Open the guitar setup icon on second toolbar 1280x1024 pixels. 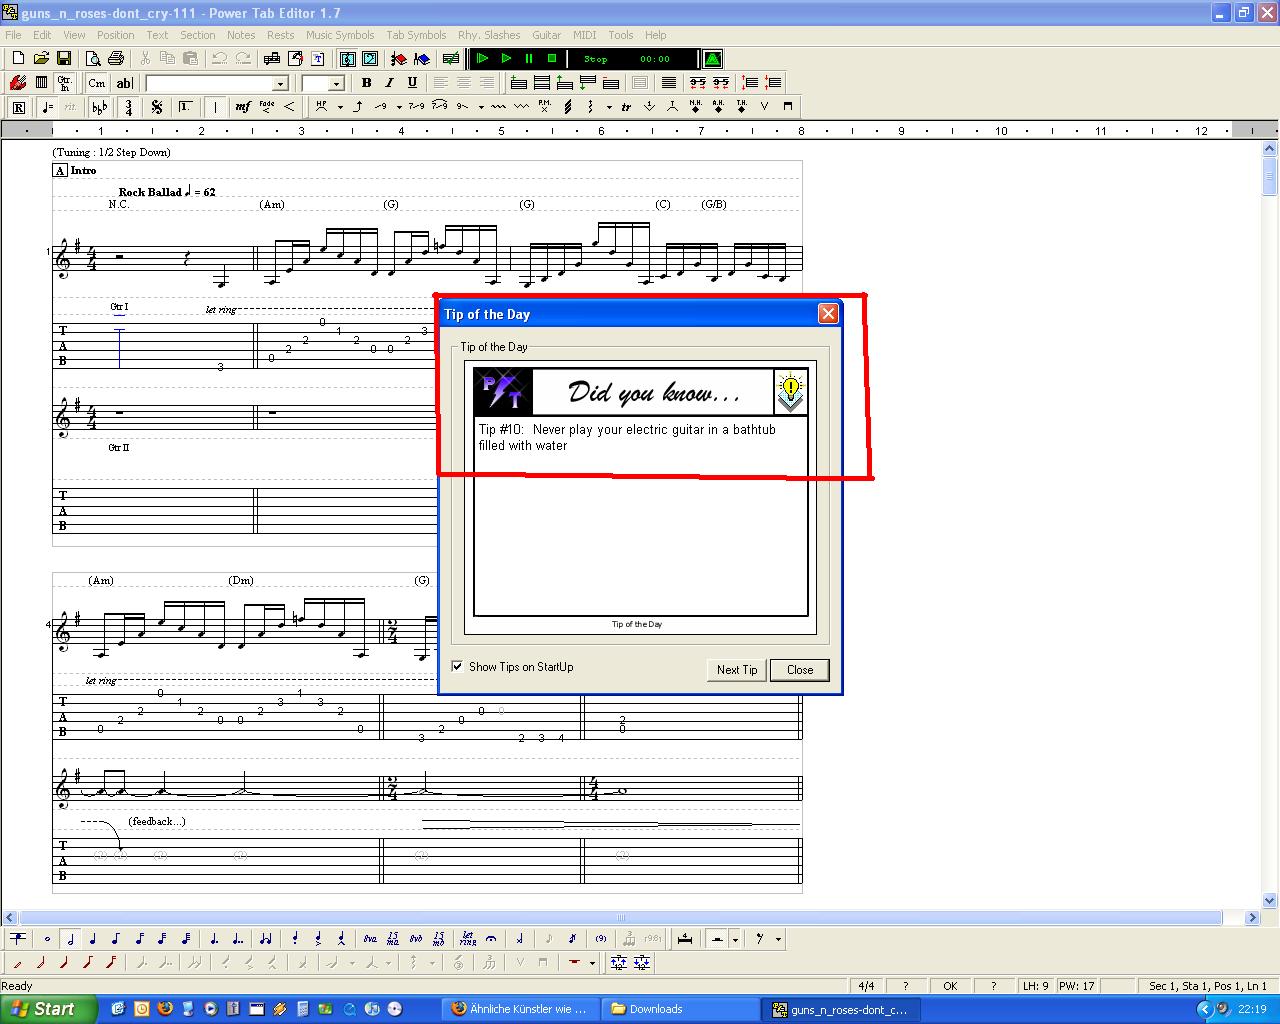(x=18, y=83)
